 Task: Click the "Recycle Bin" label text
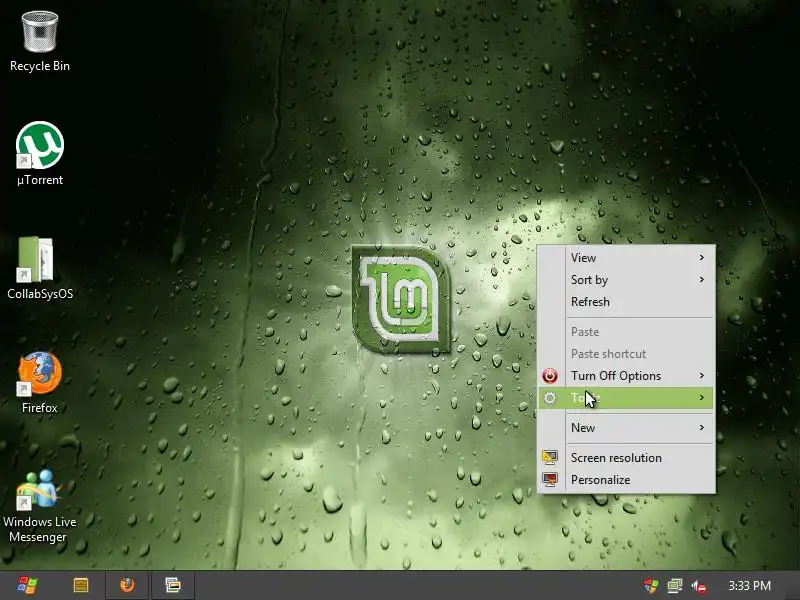40,66
